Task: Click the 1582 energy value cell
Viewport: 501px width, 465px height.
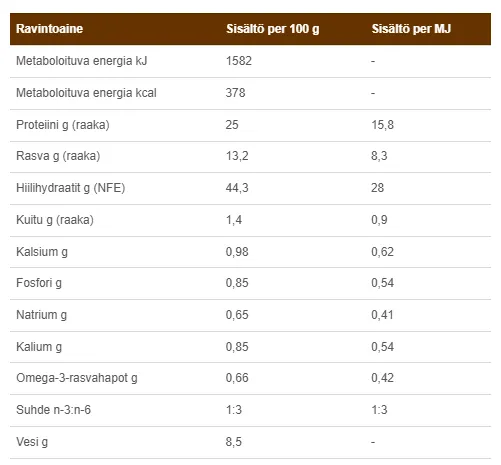Action: tap(239, 61)
